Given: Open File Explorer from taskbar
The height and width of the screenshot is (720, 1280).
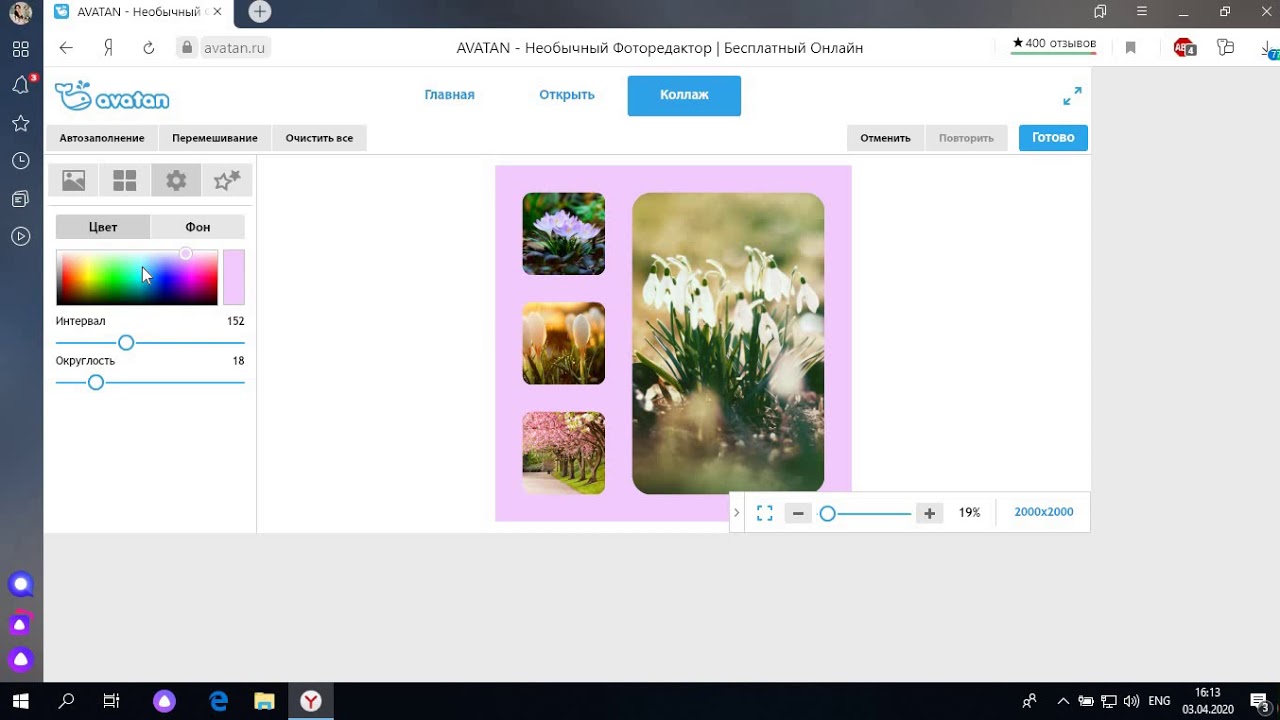Looking at the screenshot, I should pos(264,701).
